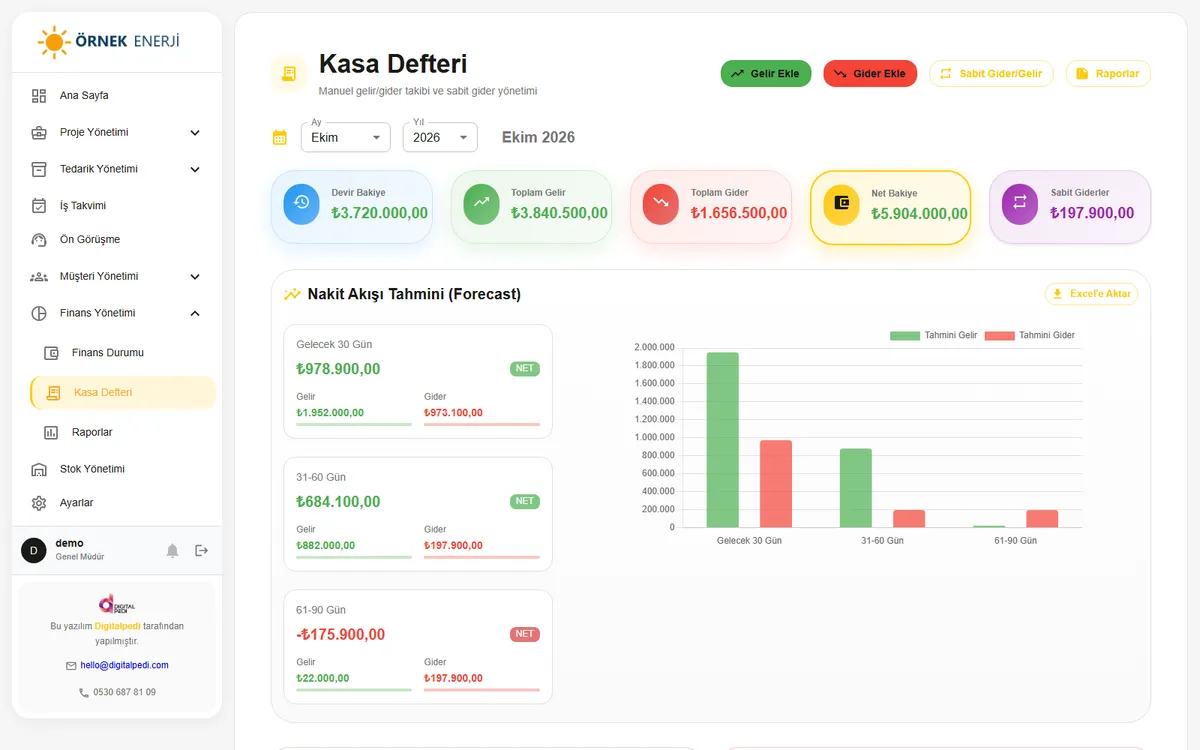
Task: Click the Net Bakiye wallet icon
Action: click(841, 204)
